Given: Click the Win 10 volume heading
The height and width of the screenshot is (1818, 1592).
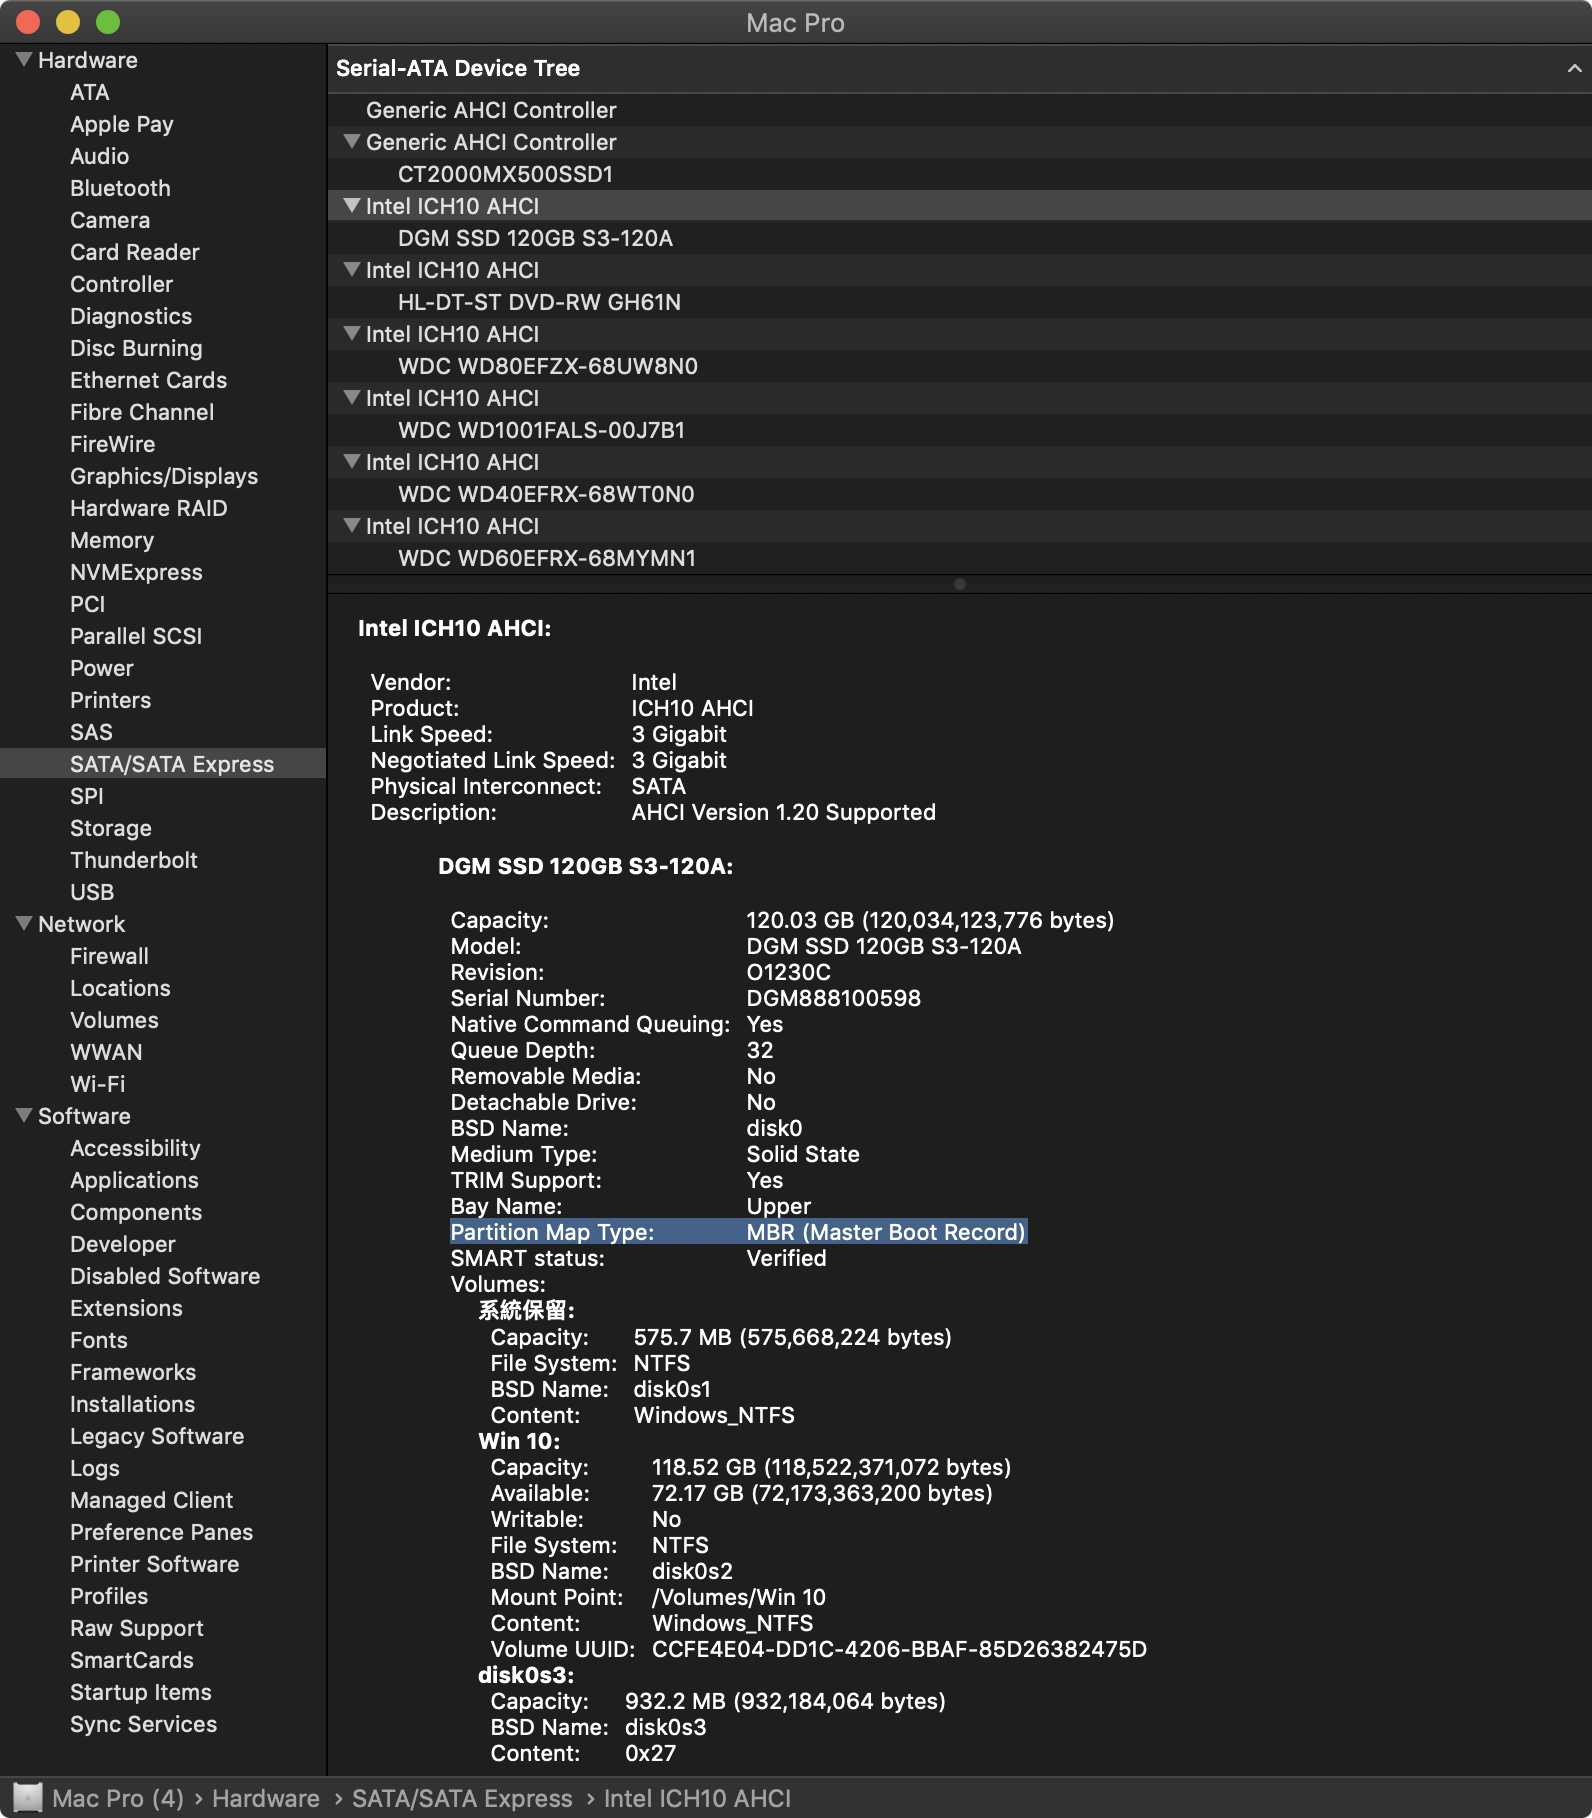Looking at the screenshot, I should (x=519, y=1441).
